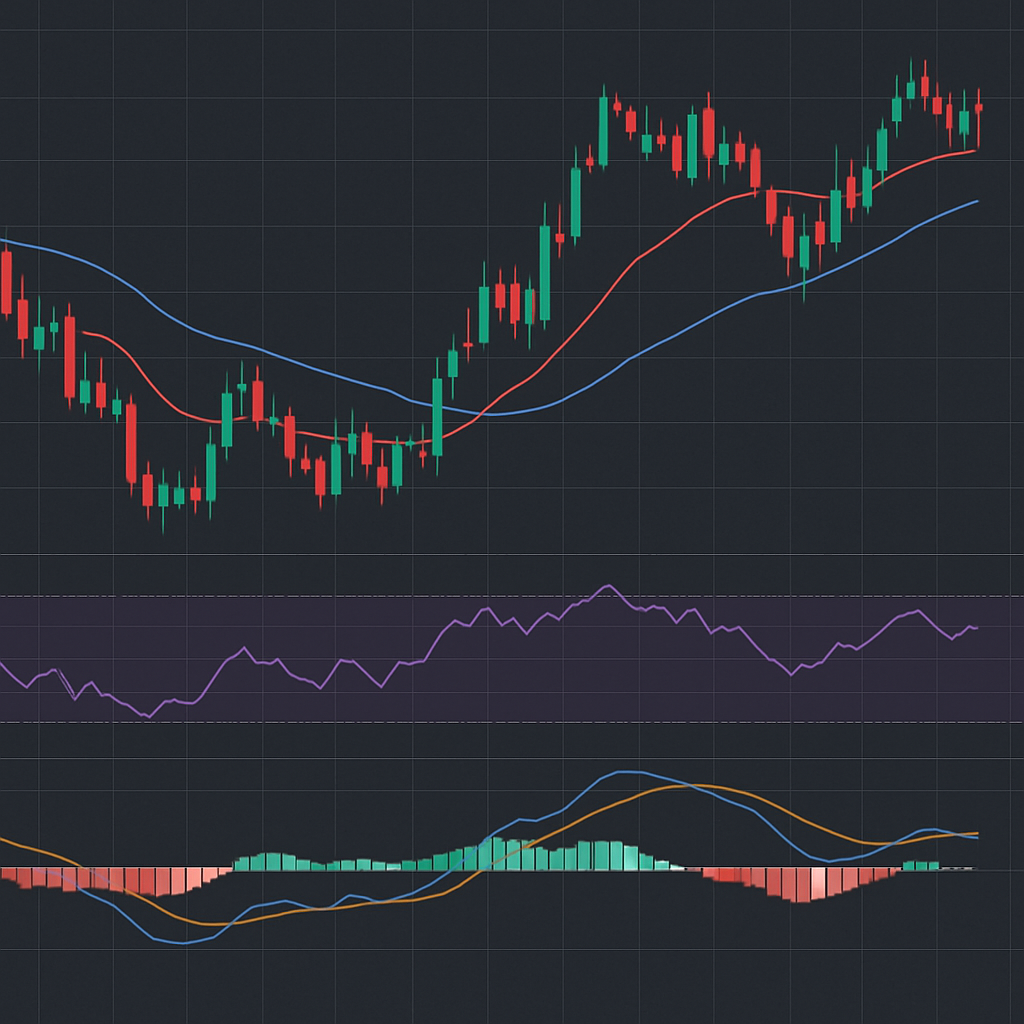This screenshot has width=1024, height=1024.
Task: Click the divider between RSI and MACD panes
Action: [x=512, y=758]
